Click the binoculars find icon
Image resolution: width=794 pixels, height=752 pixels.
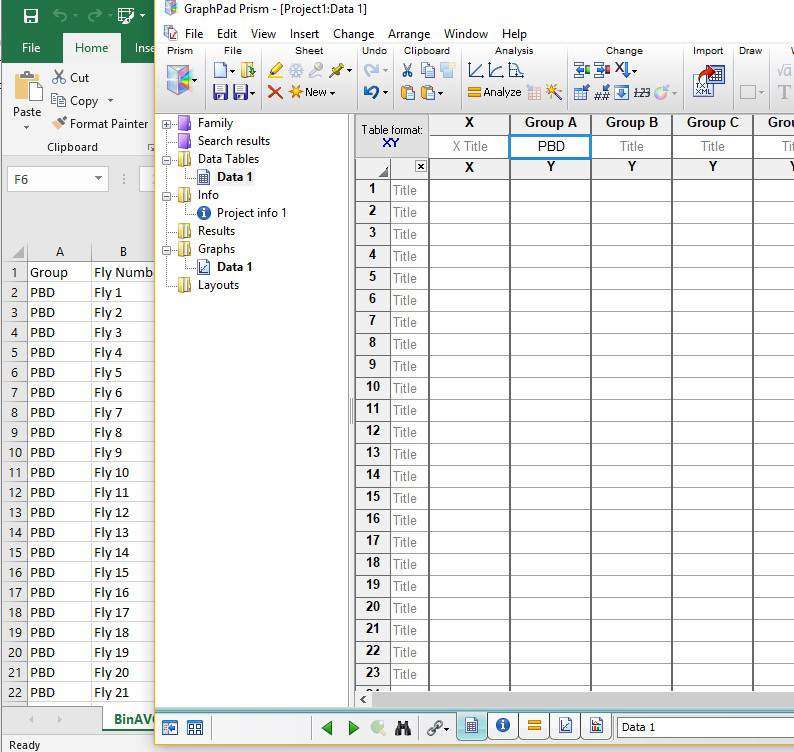click(x=403, y=728)
